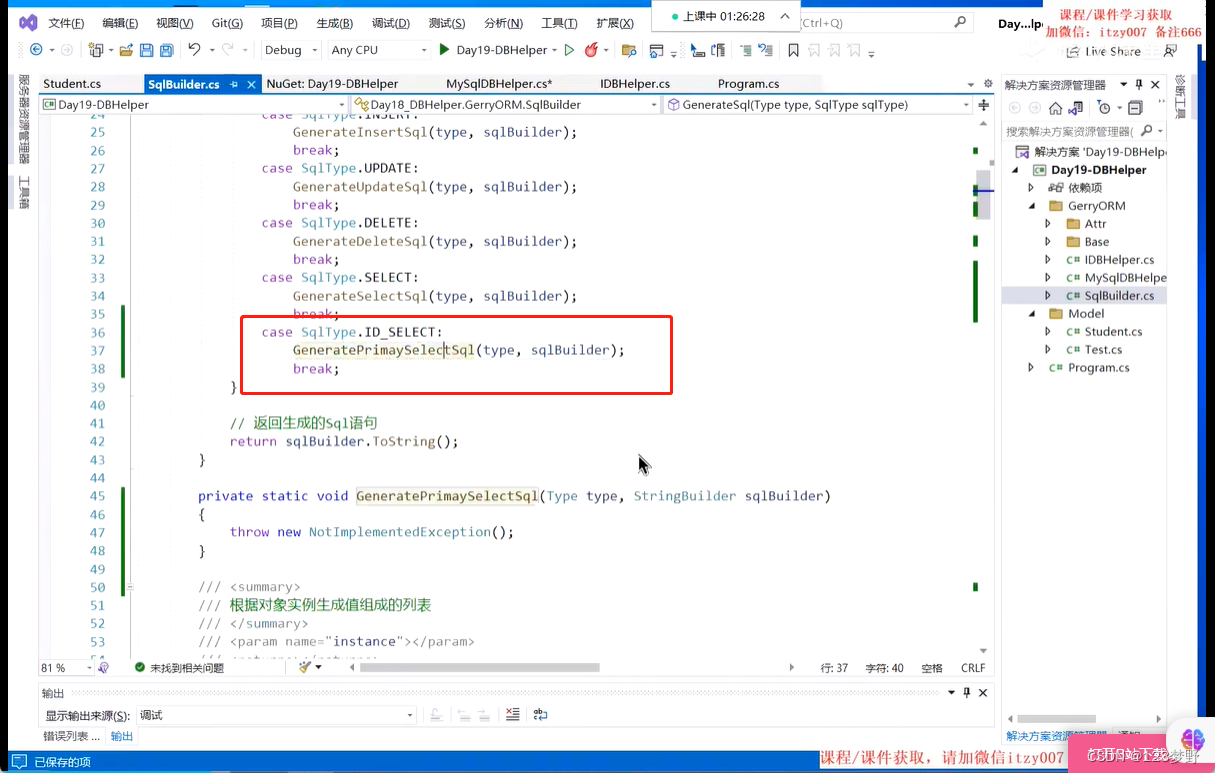Click the Save icon for SqlBuilder.cs
Screen dimensions: 1215x773
[148, 50]
